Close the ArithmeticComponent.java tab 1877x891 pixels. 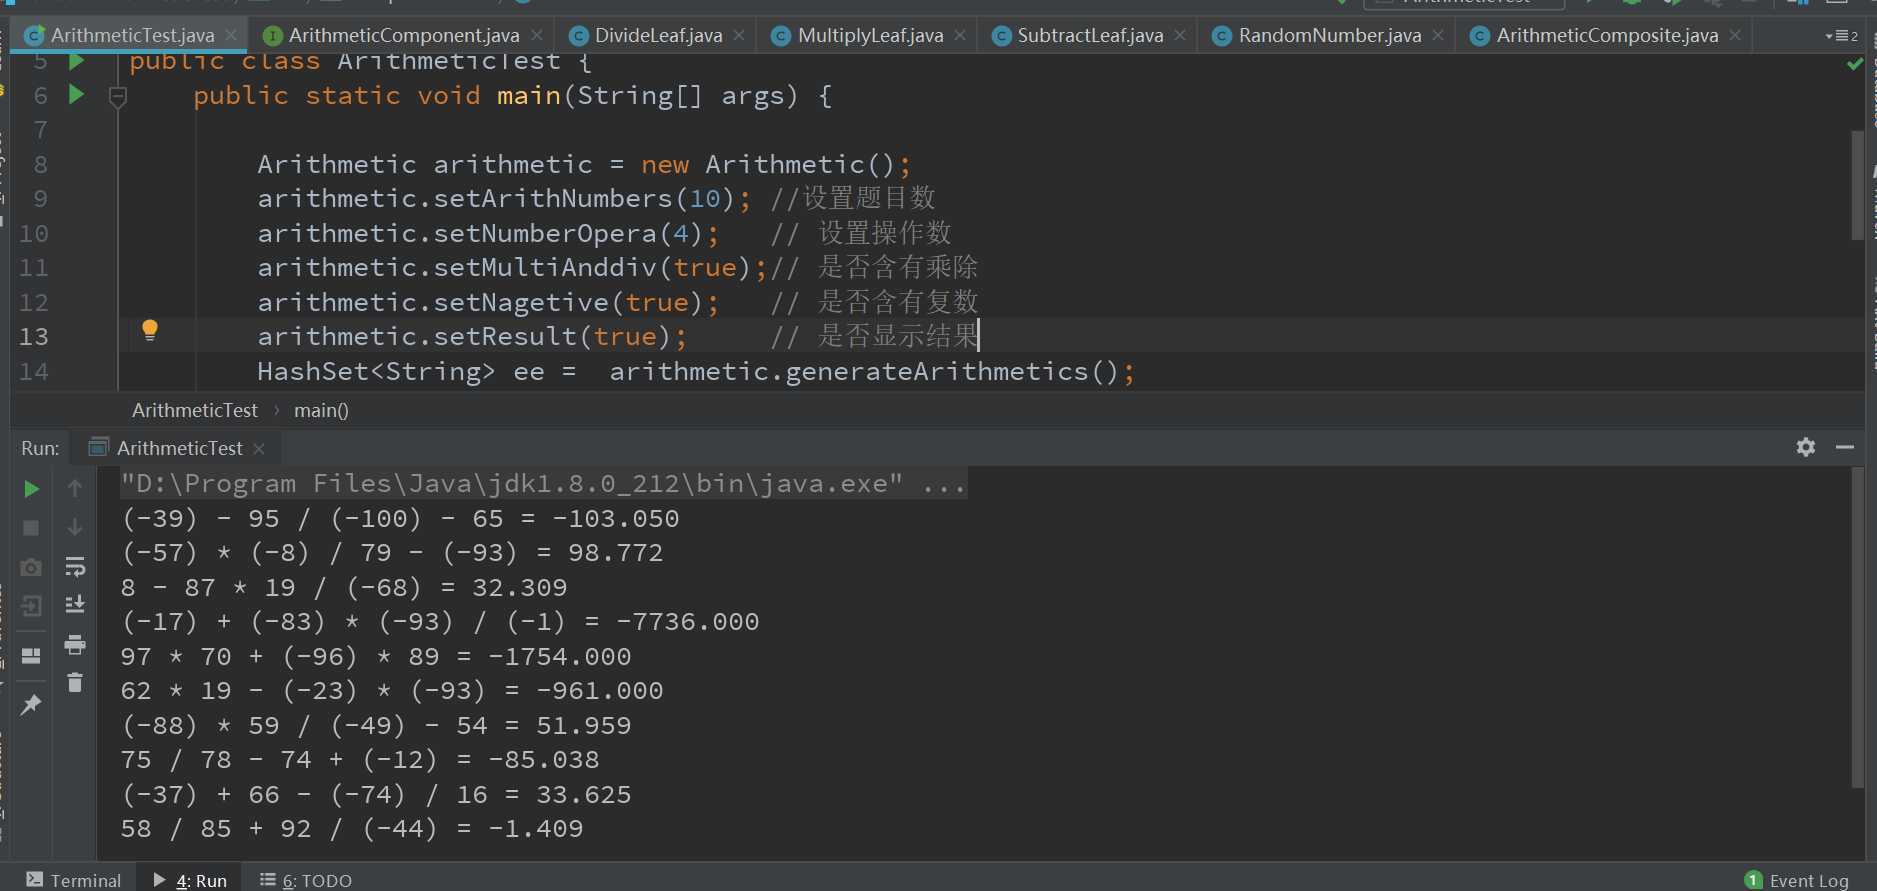(x=537, y=35)
